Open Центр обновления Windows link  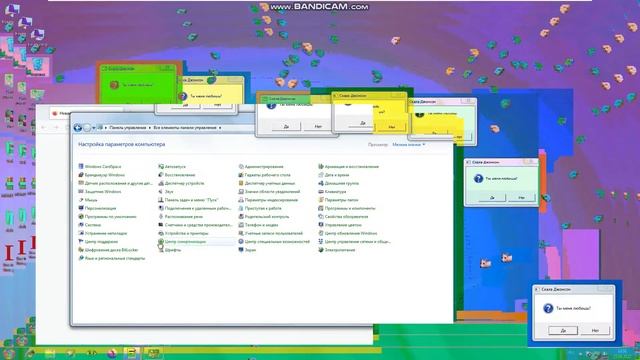click(x=348, y=233)
